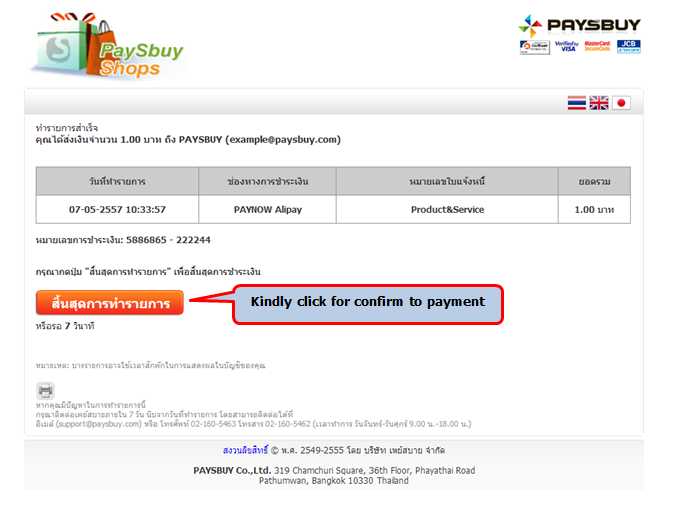Click the PAYNOW Alipay cell
Viewport: 674px width, 531px height.
(x=268, y=210)
